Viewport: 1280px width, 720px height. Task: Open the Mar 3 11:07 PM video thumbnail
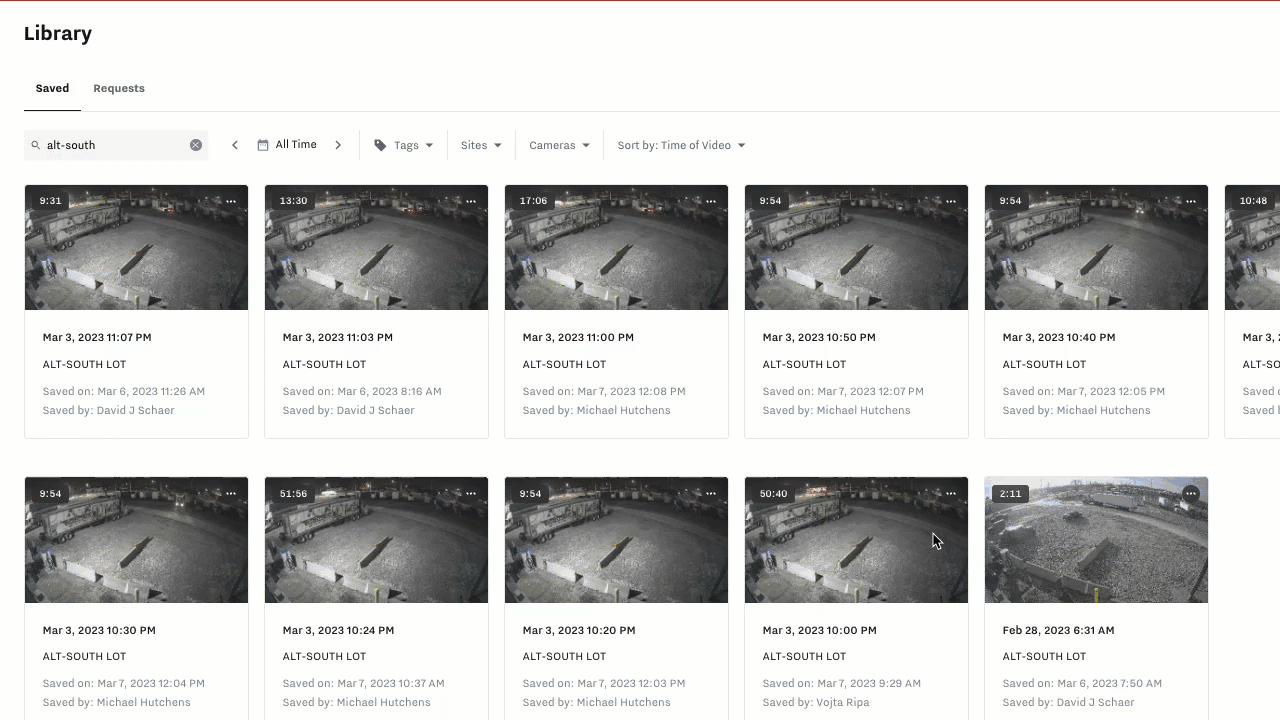point(136,248)
